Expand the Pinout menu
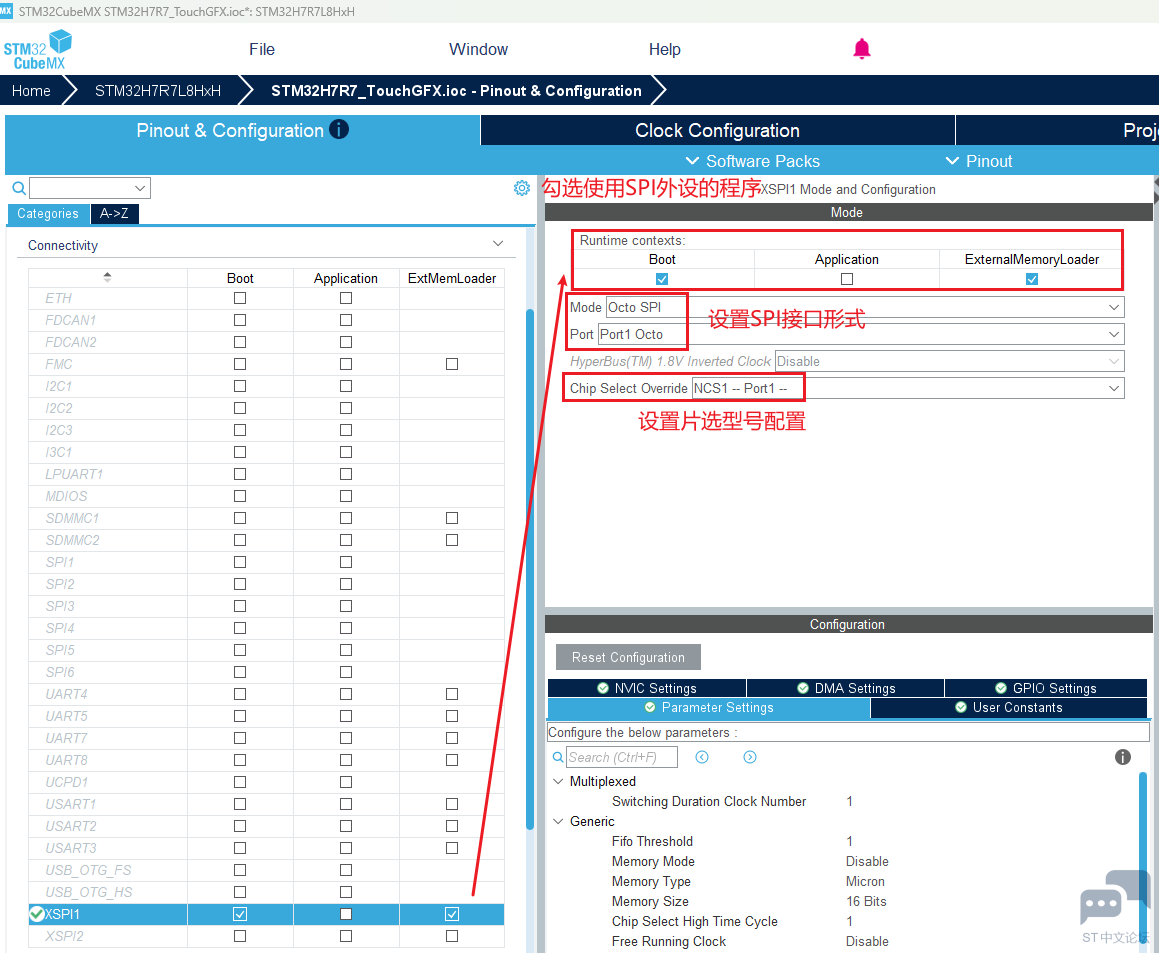Screen dimensions: 1159x953 click(x=979, y=161)
